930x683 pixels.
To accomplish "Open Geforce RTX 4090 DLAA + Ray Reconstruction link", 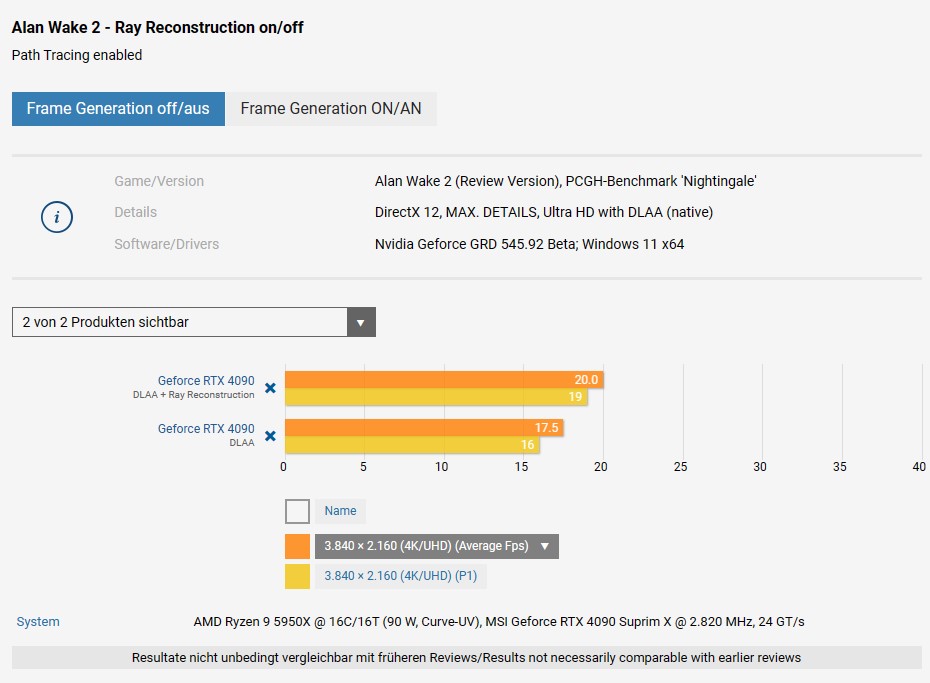I will tap(206, 381).
